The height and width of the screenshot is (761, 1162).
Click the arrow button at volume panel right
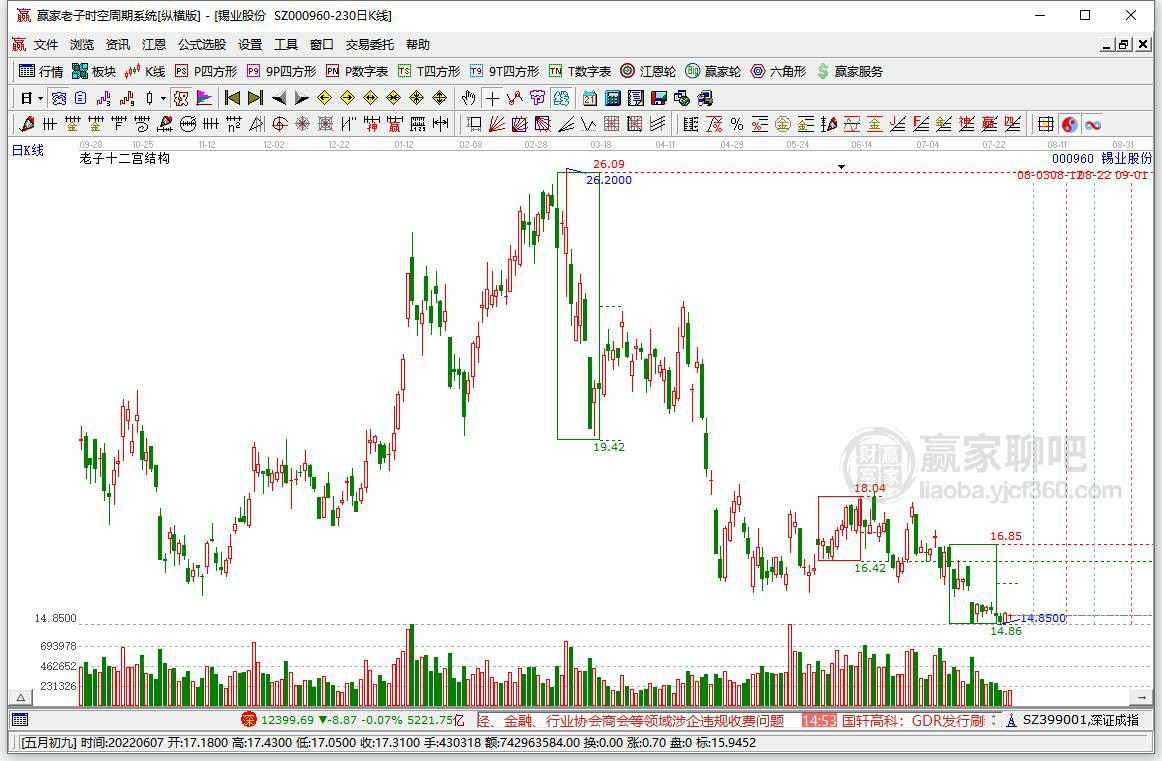click(x=1142, y=698)
